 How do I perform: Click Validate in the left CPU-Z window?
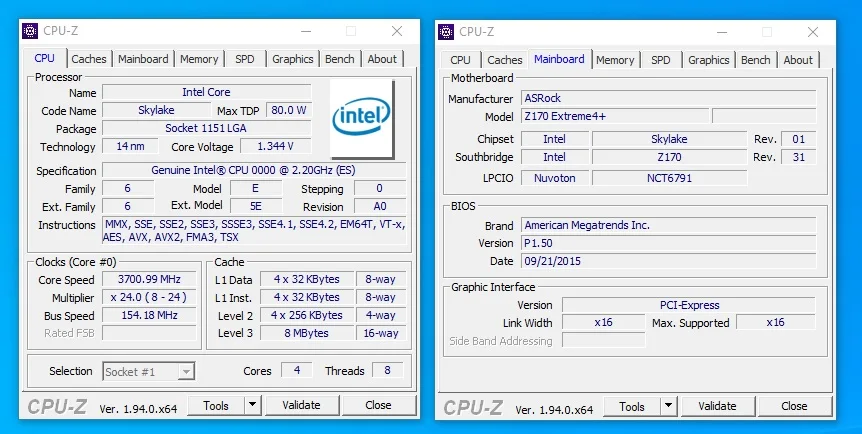pos(301,405)
